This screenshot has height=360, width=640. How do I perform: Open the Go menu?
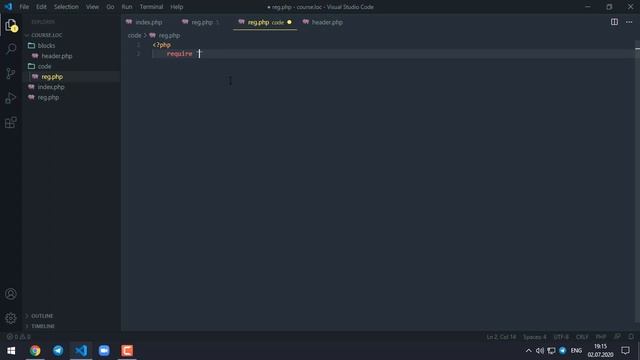pyautogui.click(x=110, y=7)
